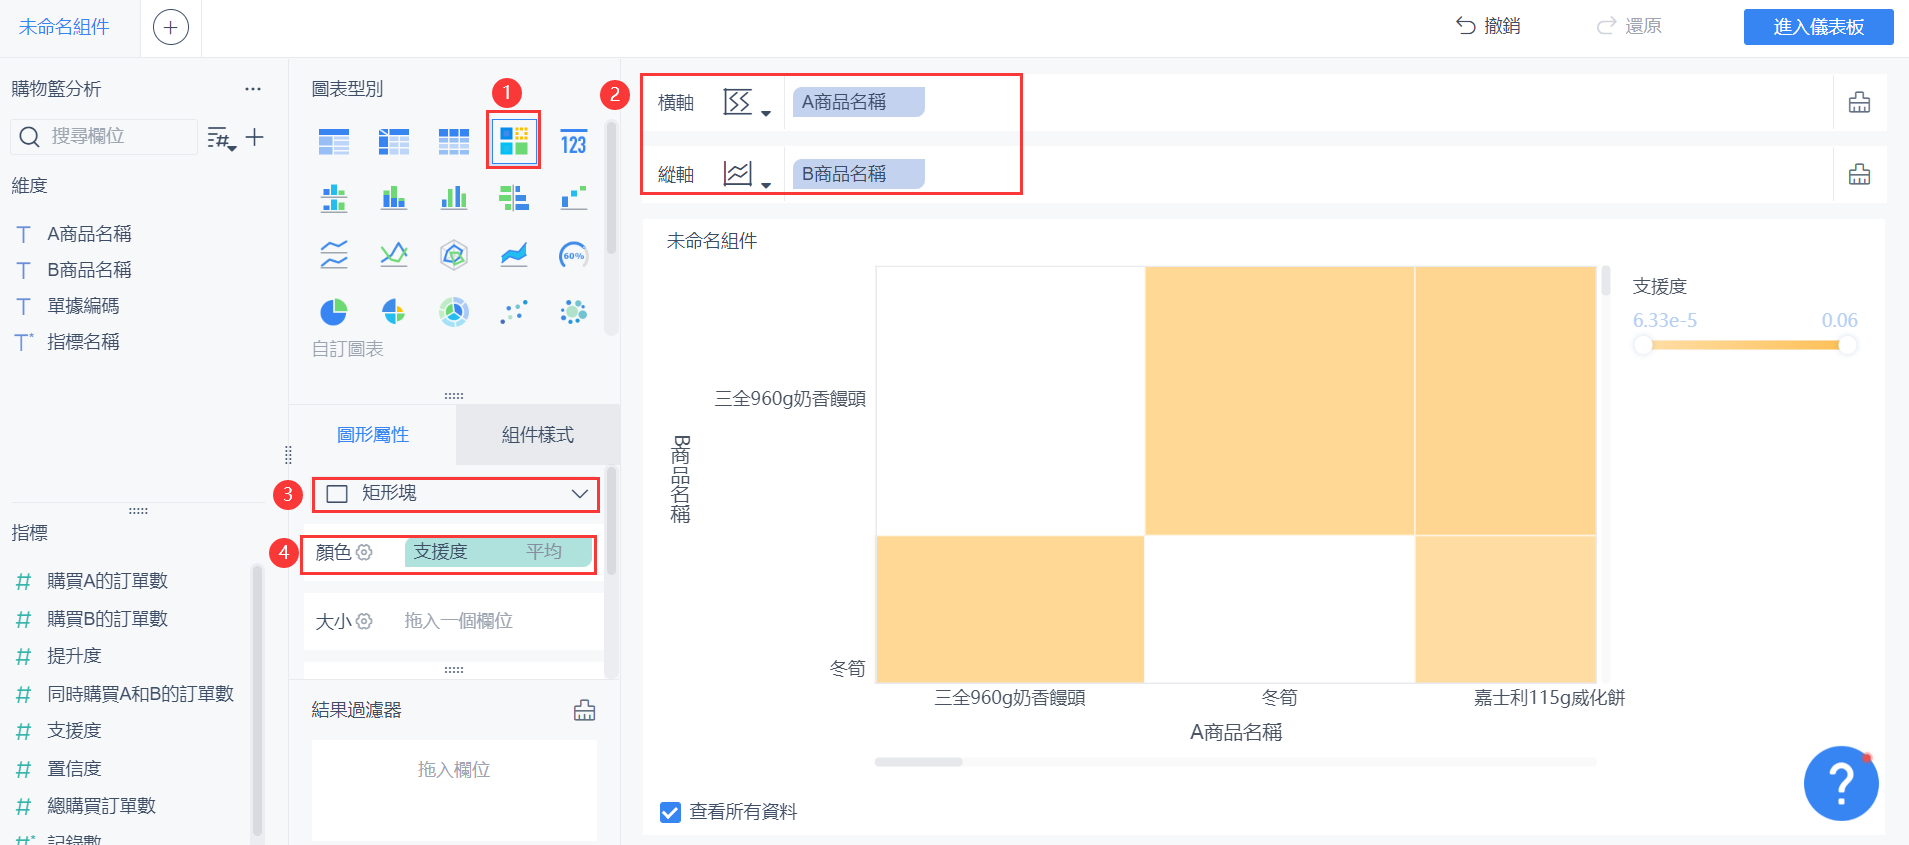Open the help question mark bubble
This screenshot has height=845, width=1909.
coord(1841,783)
